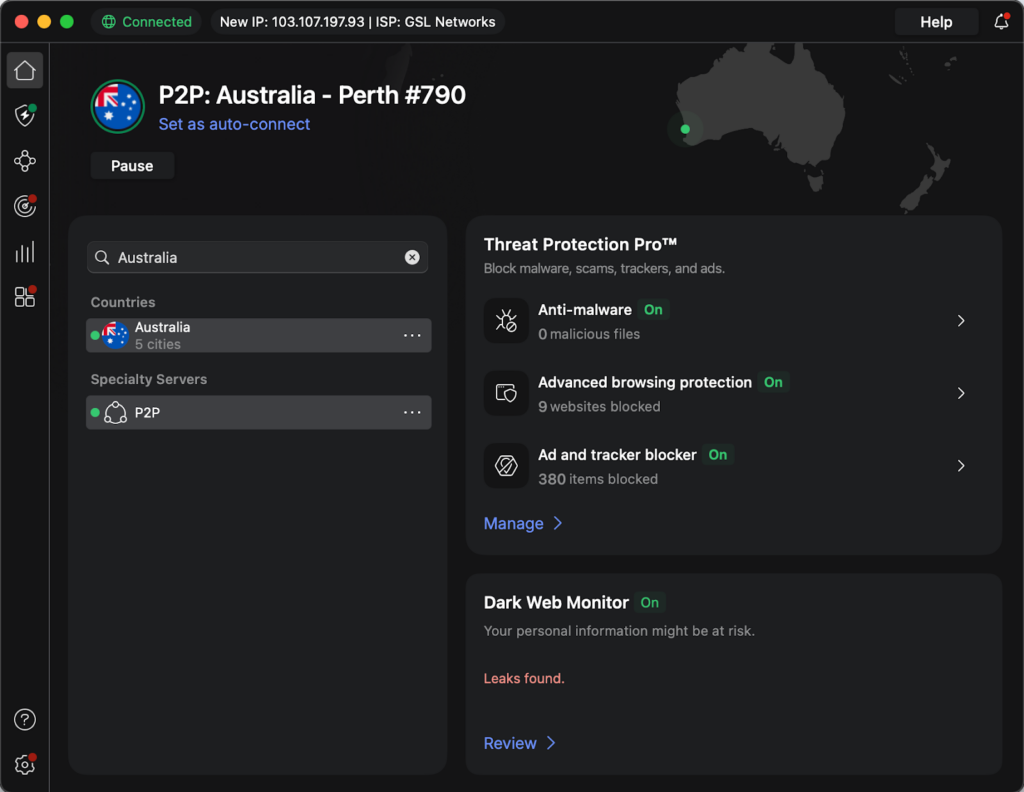Click Dark Web Monitor On badge
Screen dimensions: 1024x792
point(649,602)
